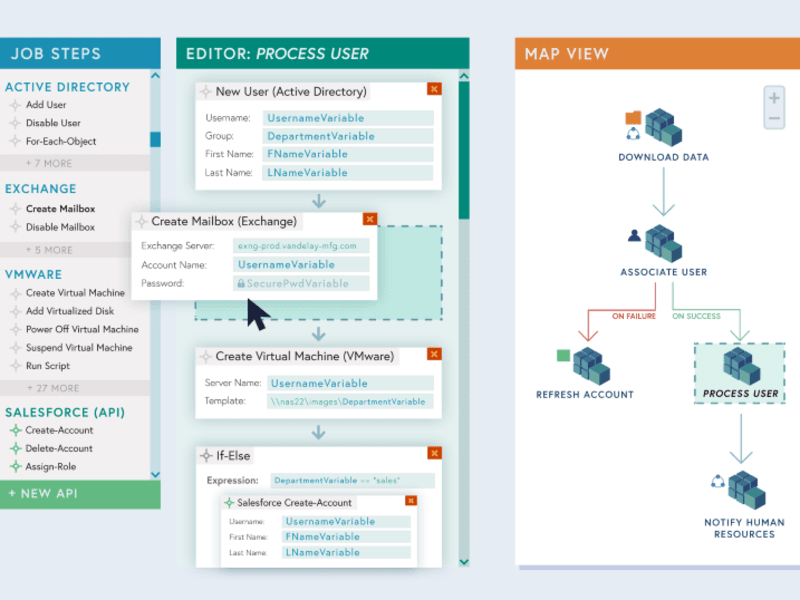Image resolution: width=800 pixels, height=600 pixels.
Task: Click editor scroll down arrow
Action: coord(464,562)
